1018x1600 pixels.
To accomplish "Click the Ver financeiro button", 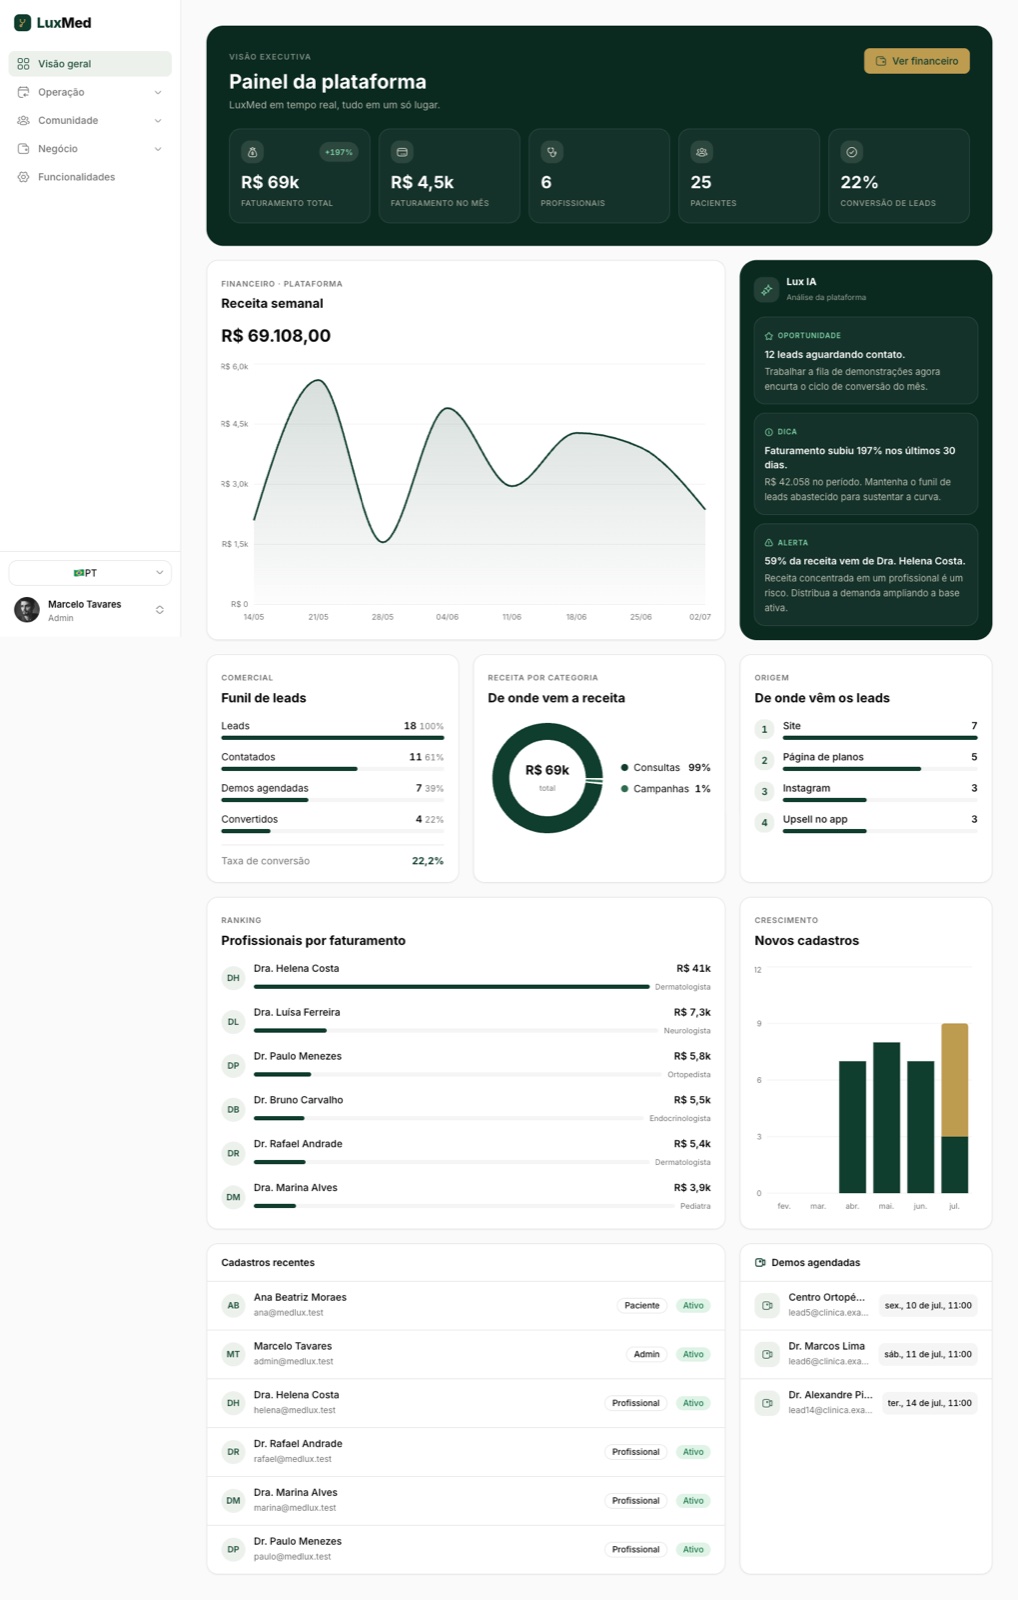I will coord(917,61).
